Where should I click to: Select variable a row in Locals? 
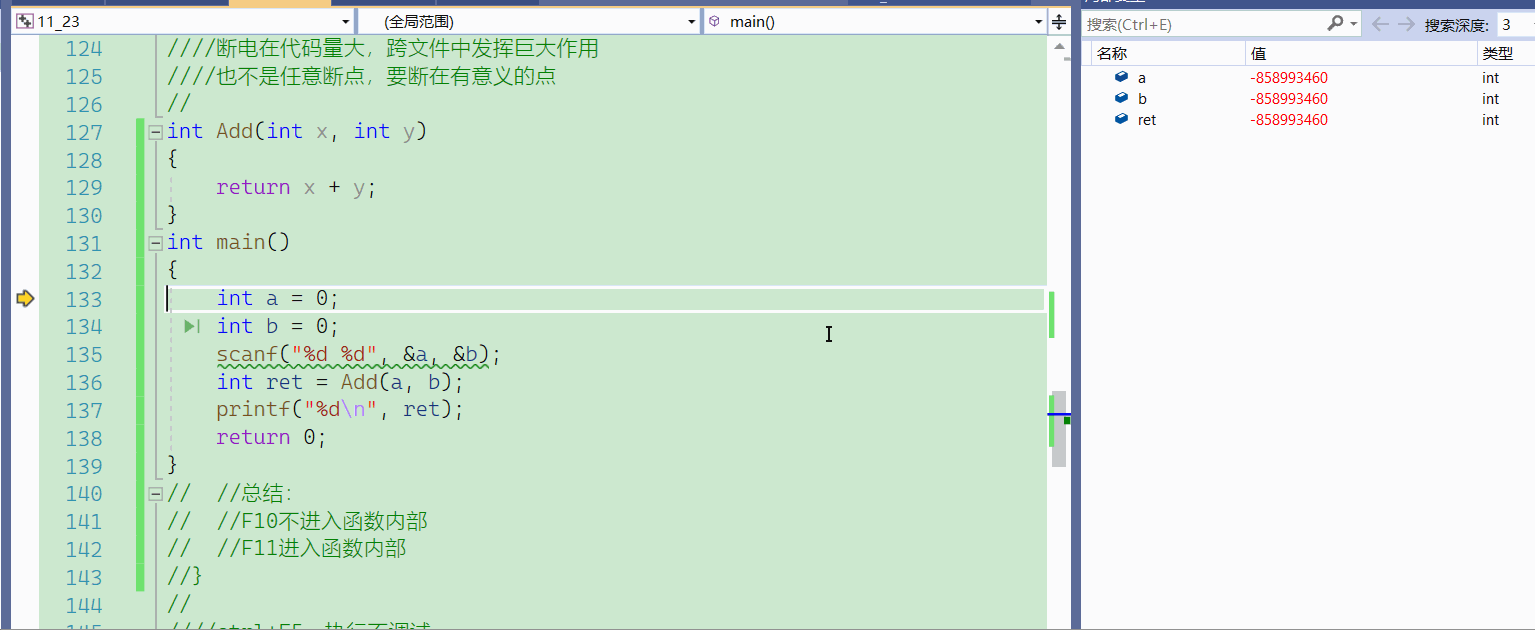click(x=1308, y=77)
